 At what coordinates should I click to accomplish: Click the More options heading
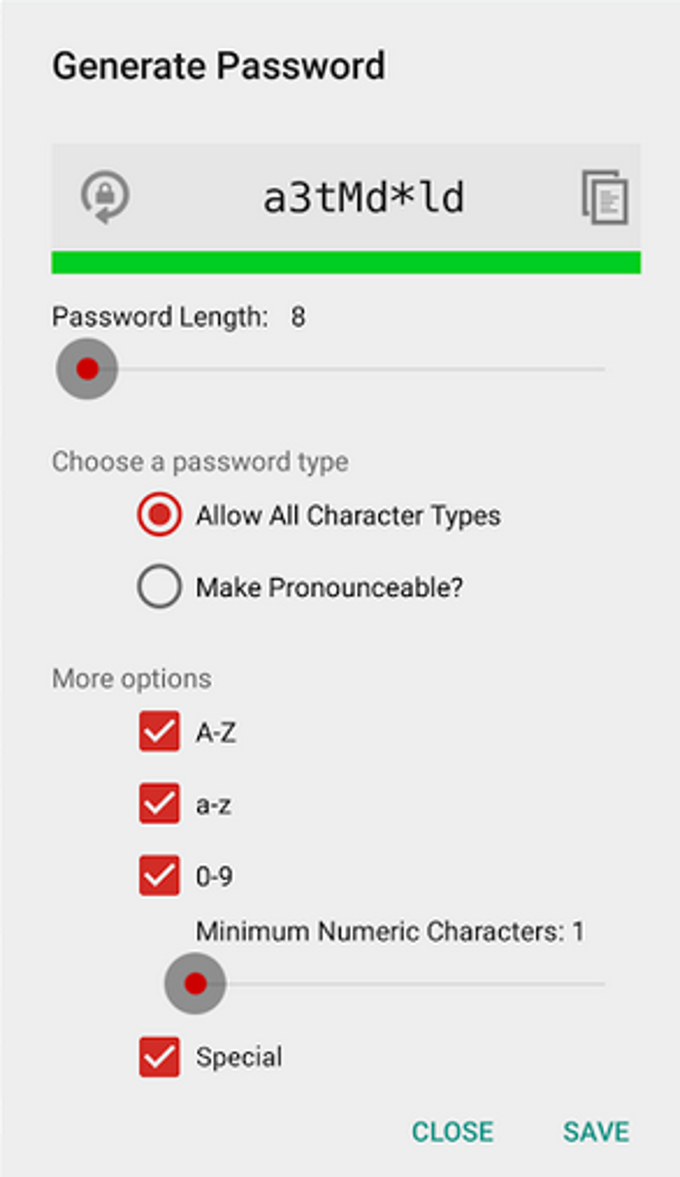(x=131, y=678)
